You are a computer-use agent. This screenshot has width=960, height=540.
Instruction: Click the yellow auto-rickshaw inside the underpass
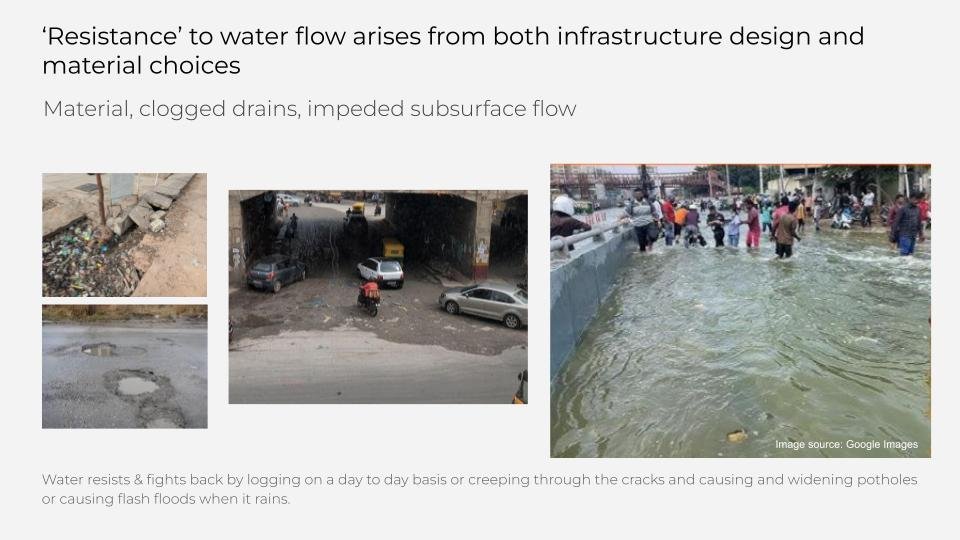pyautogui.click(x=393, y=248)
